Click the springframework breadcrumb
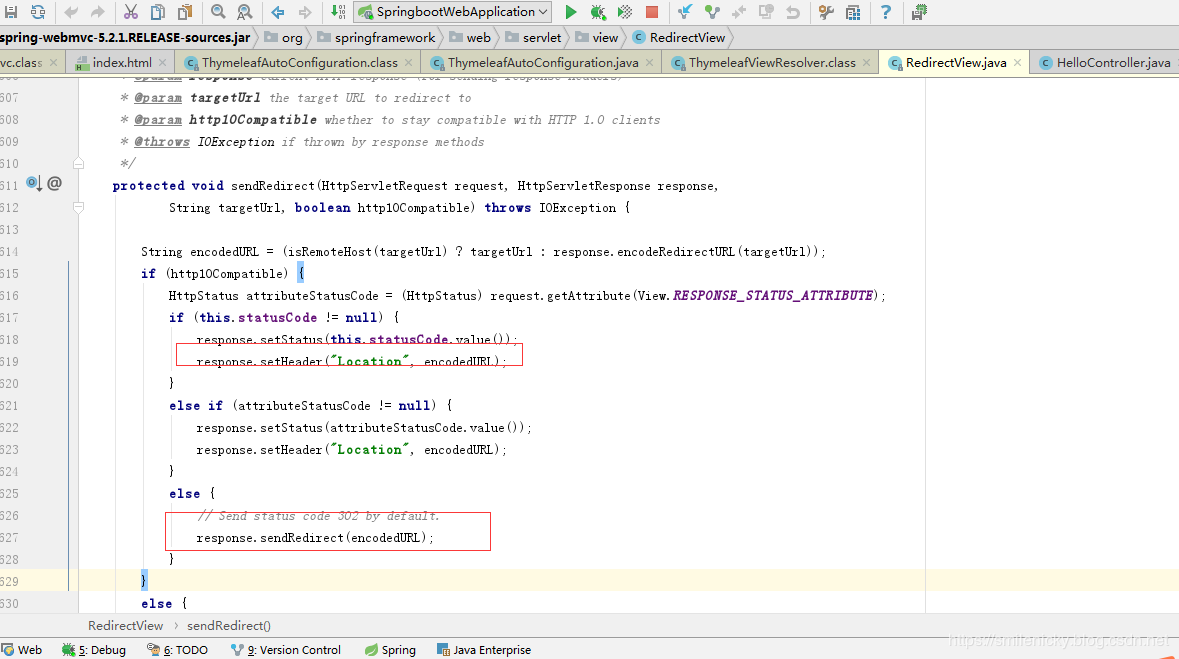The height and width of the screenshot is (659, 1179). (377, 38)
